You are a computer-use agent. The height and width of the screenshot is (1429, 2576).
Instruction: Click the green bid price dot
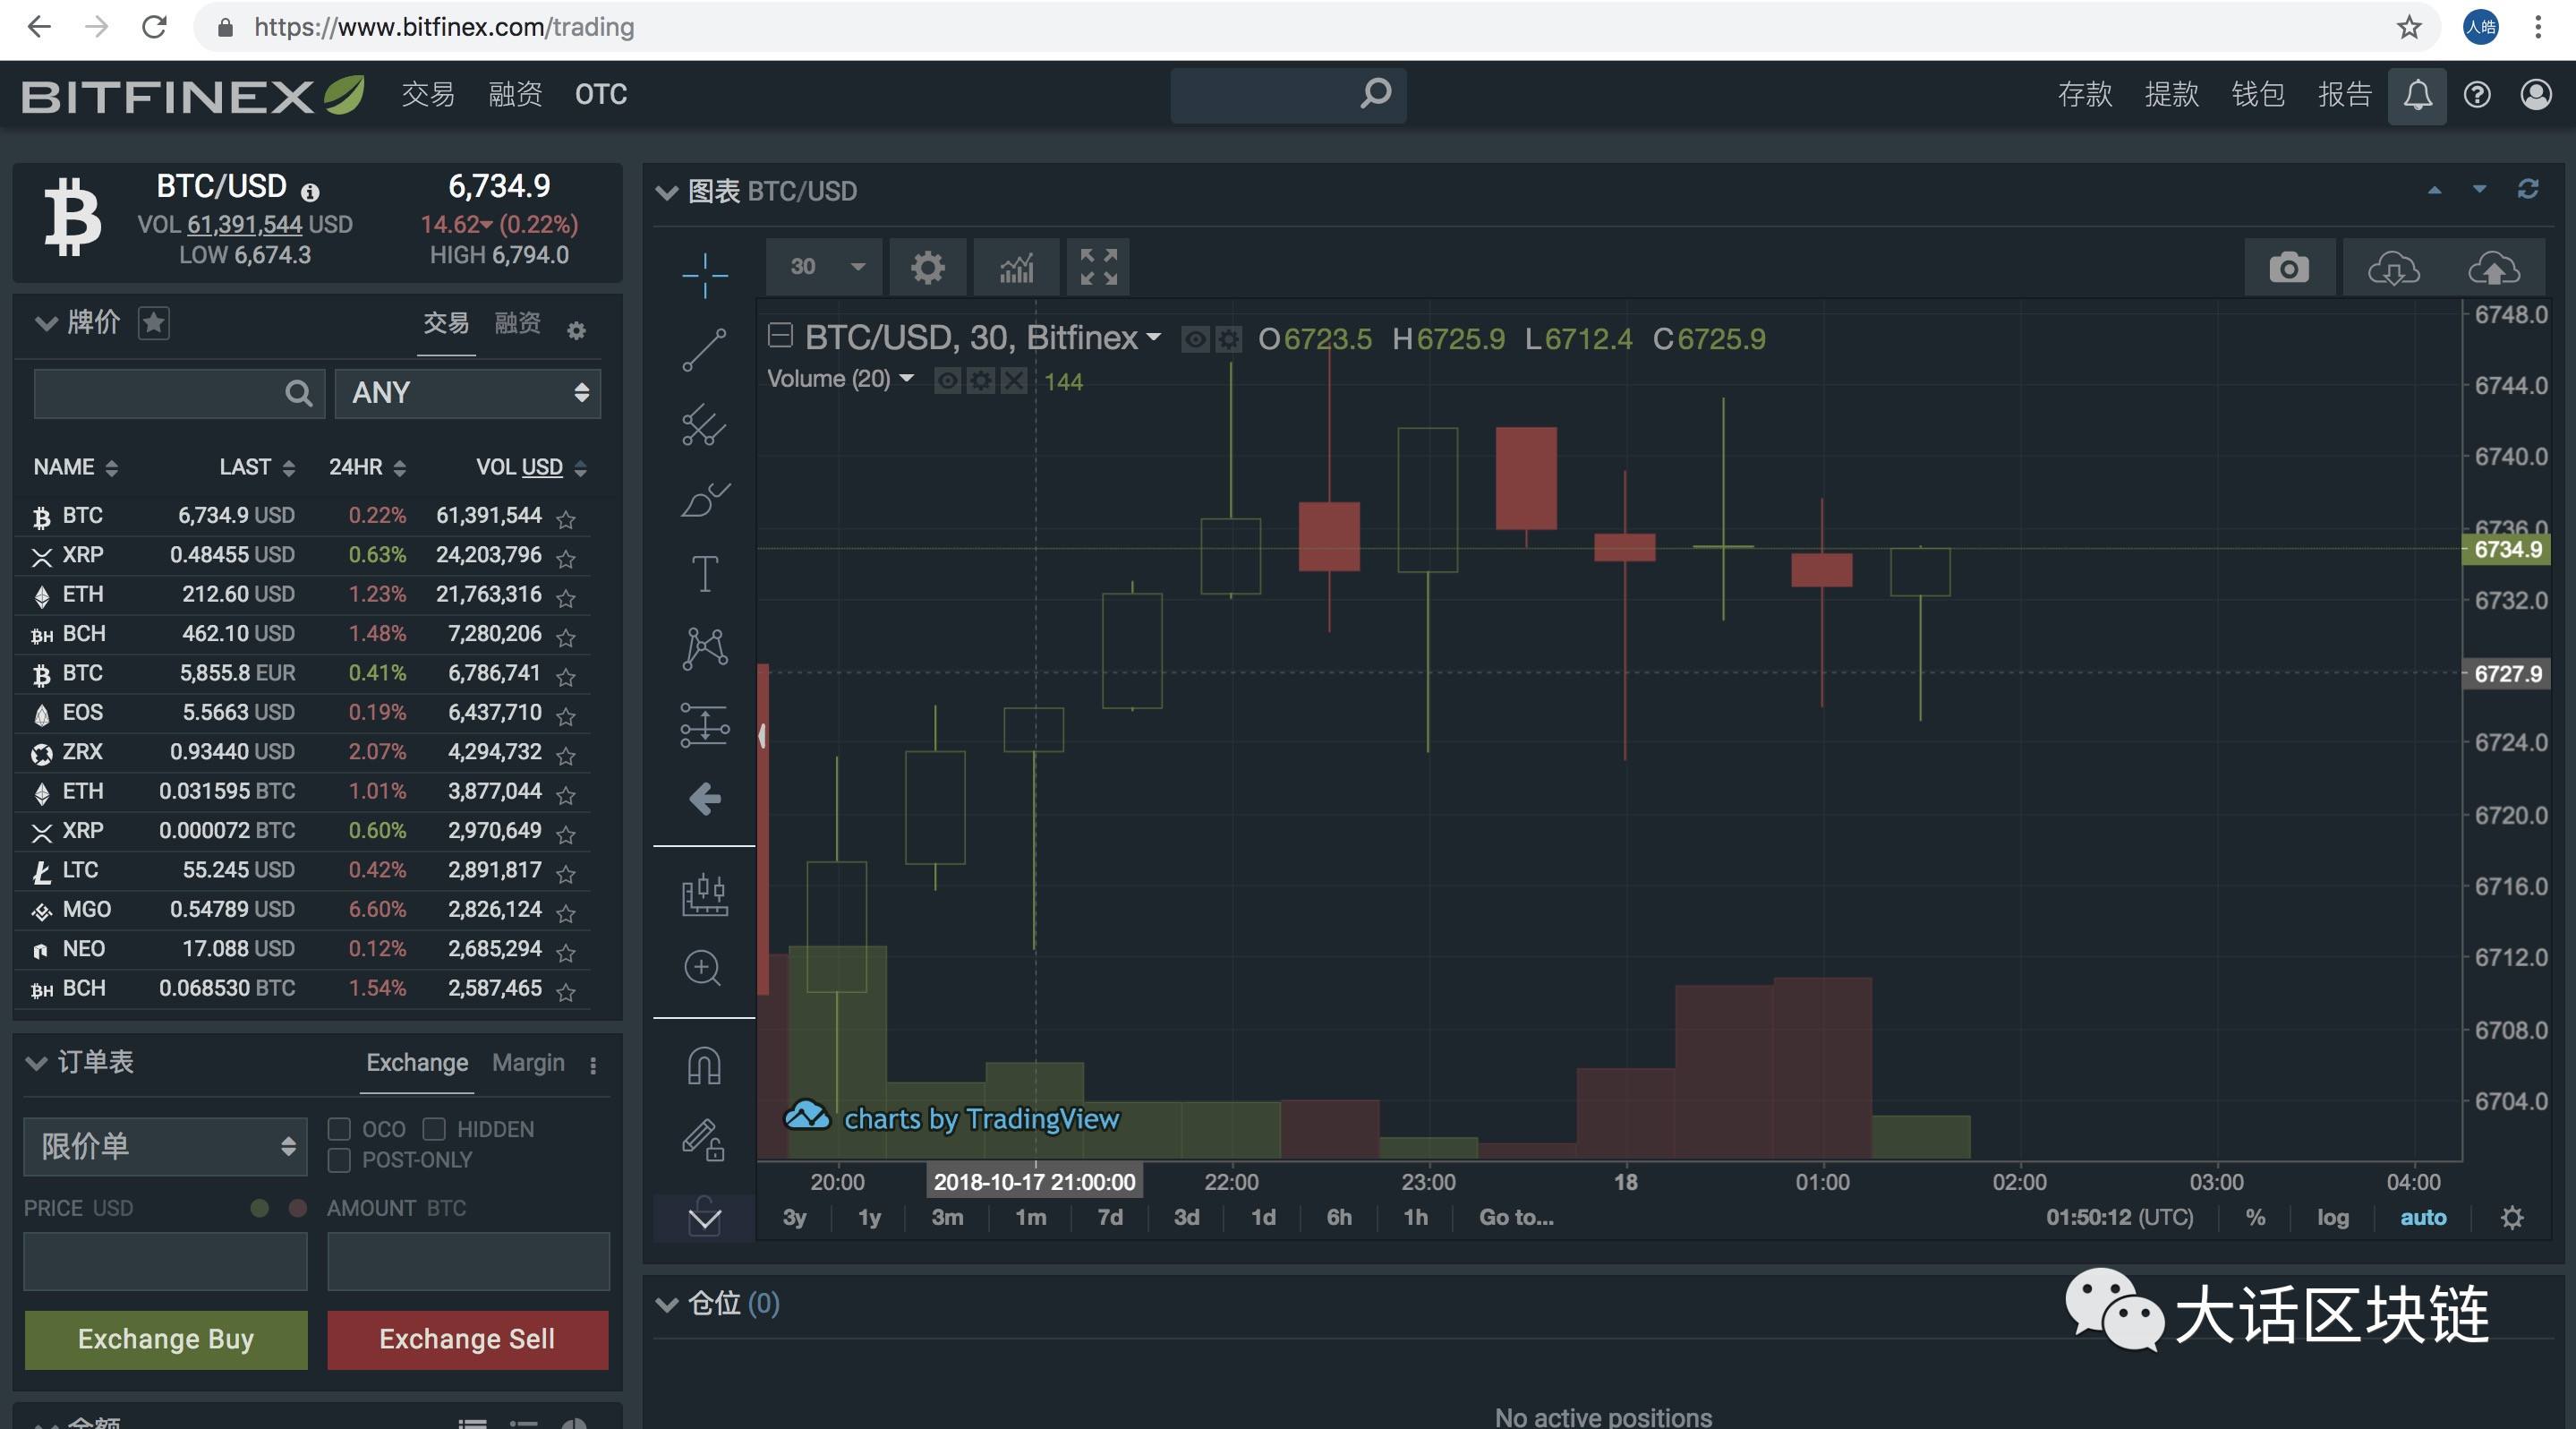[x=260, y=1208]
